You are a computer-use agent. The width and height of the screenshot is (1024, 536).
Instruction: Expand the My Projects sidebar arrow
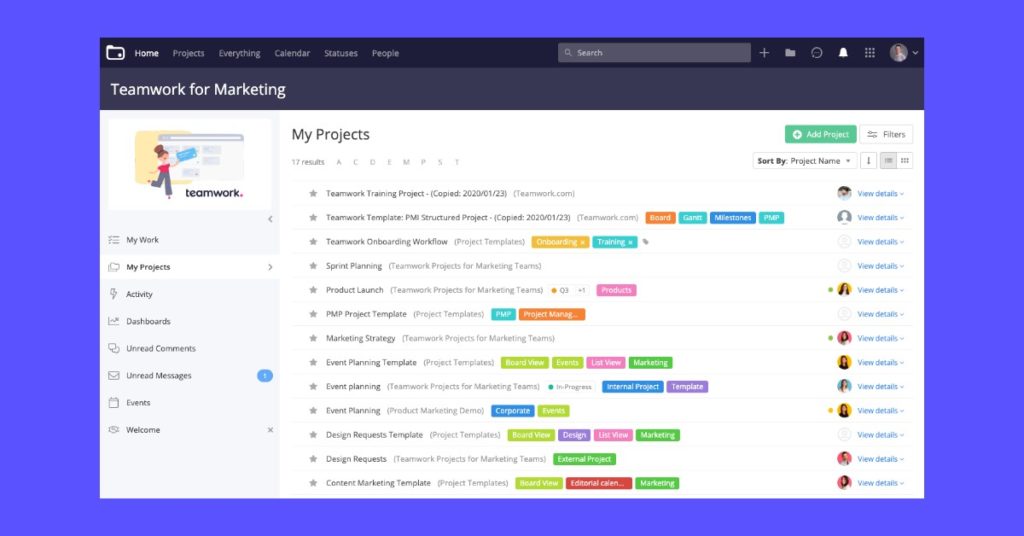270,267
